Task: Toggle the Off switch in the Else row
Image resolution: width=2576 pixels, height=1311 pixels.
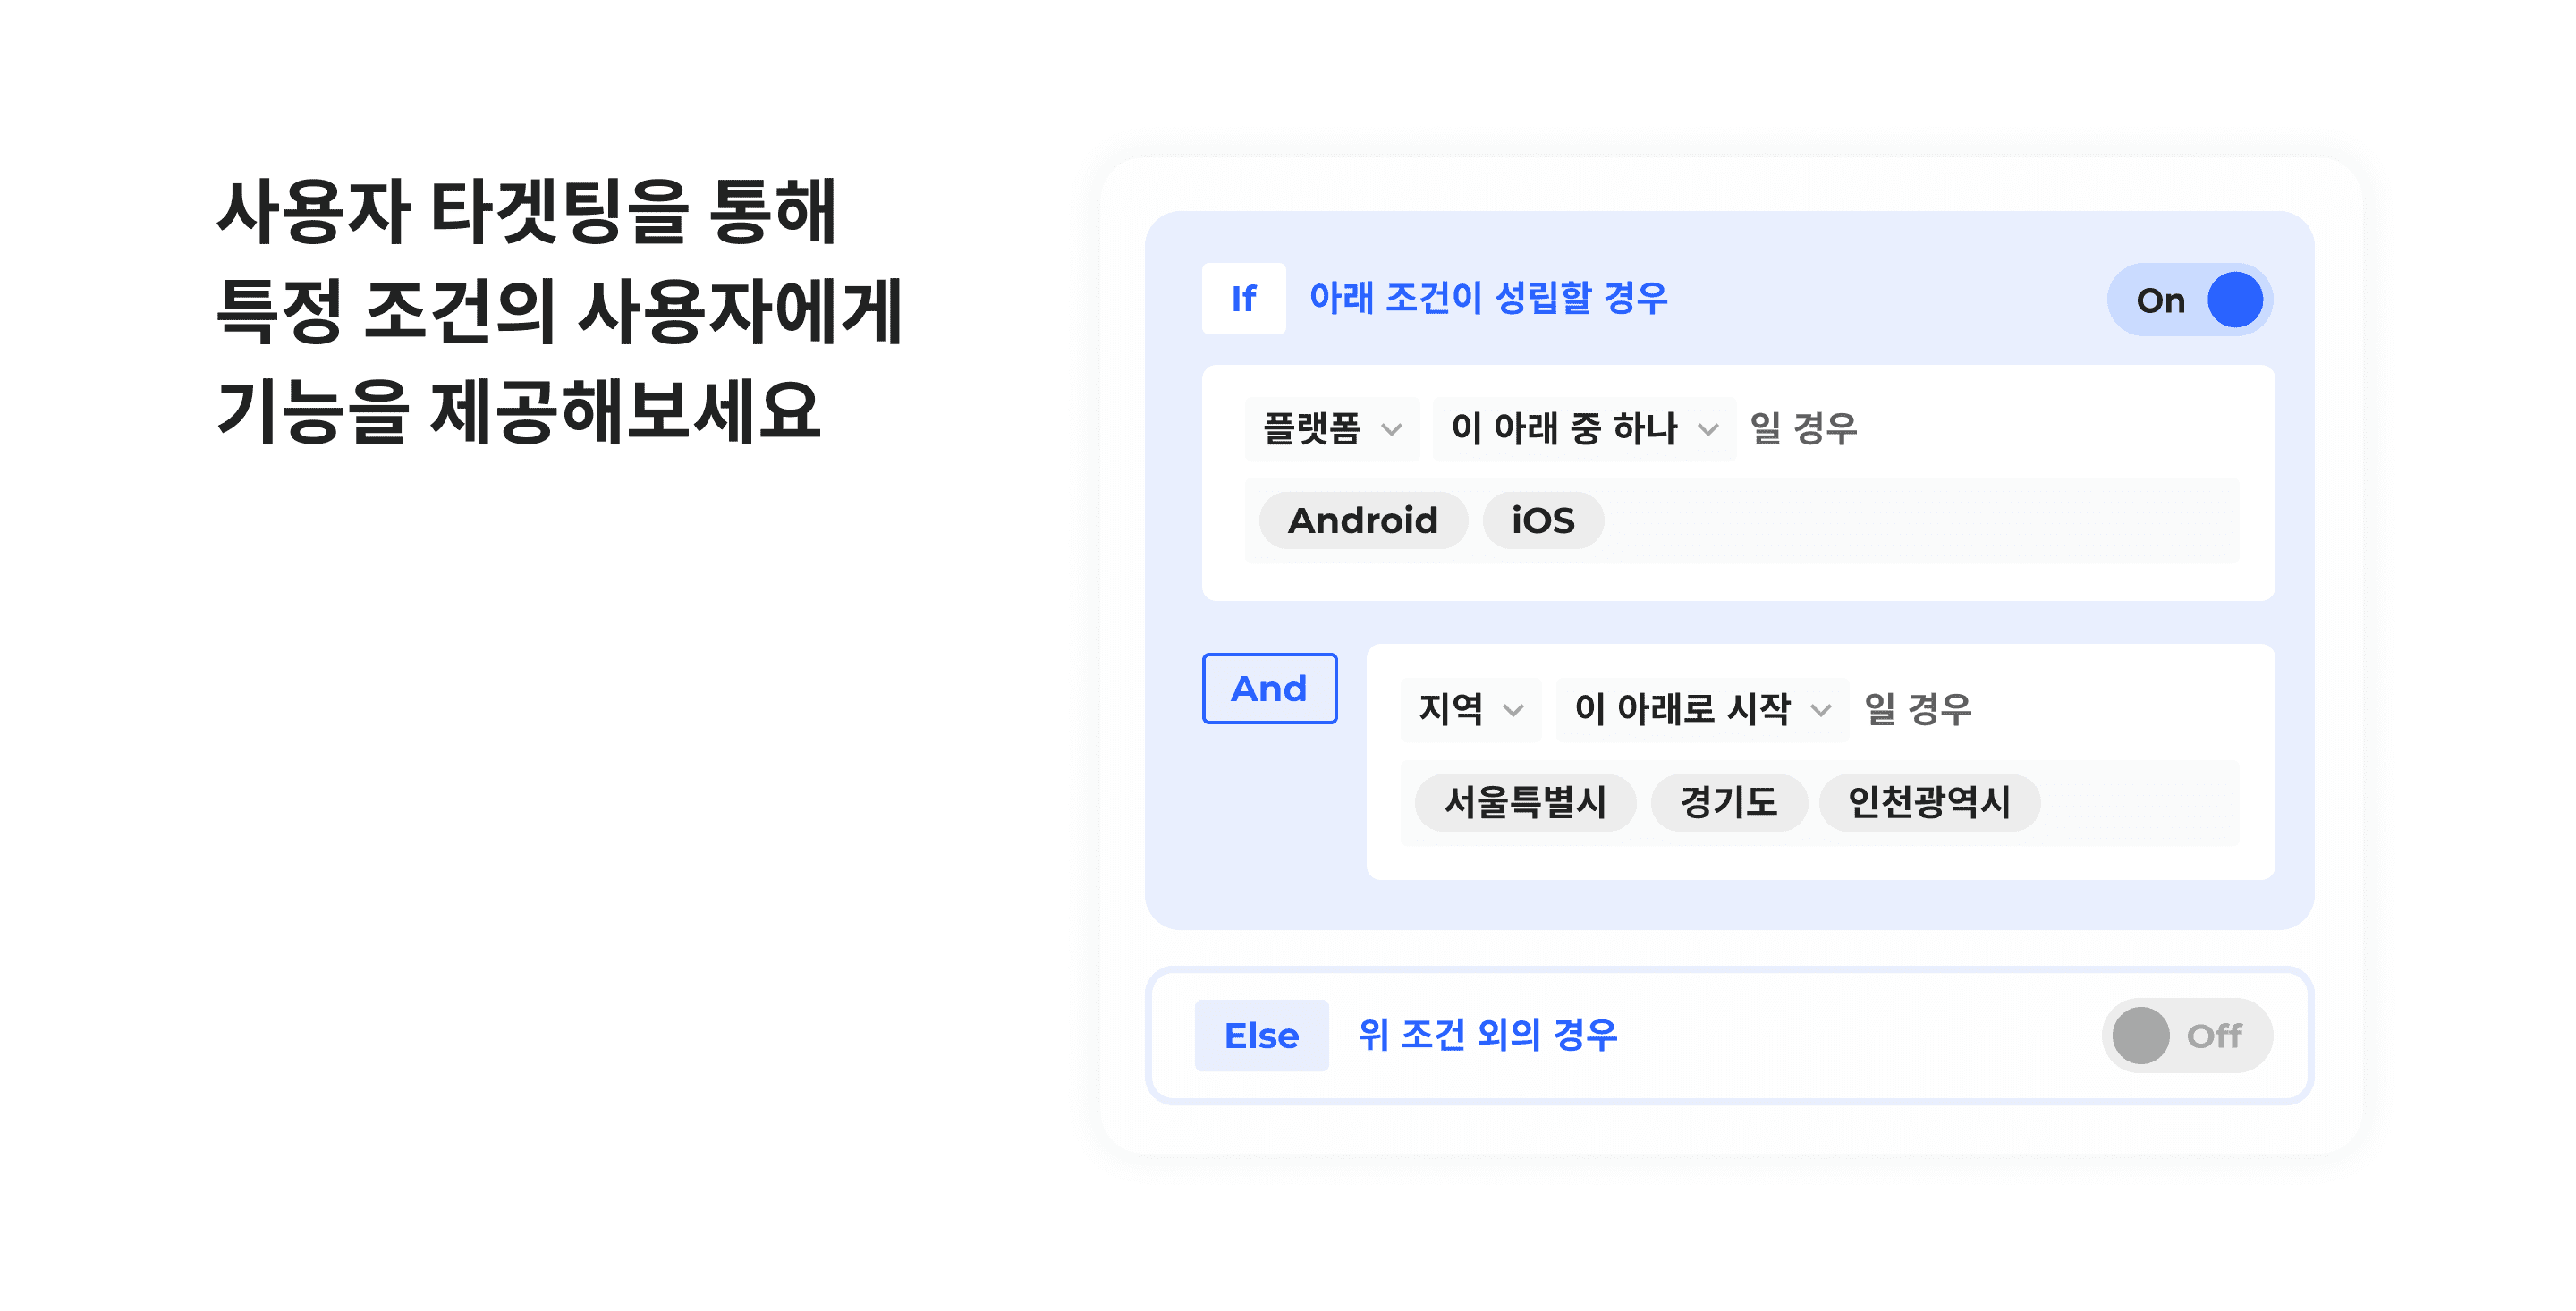Action: [2187, 1035]
